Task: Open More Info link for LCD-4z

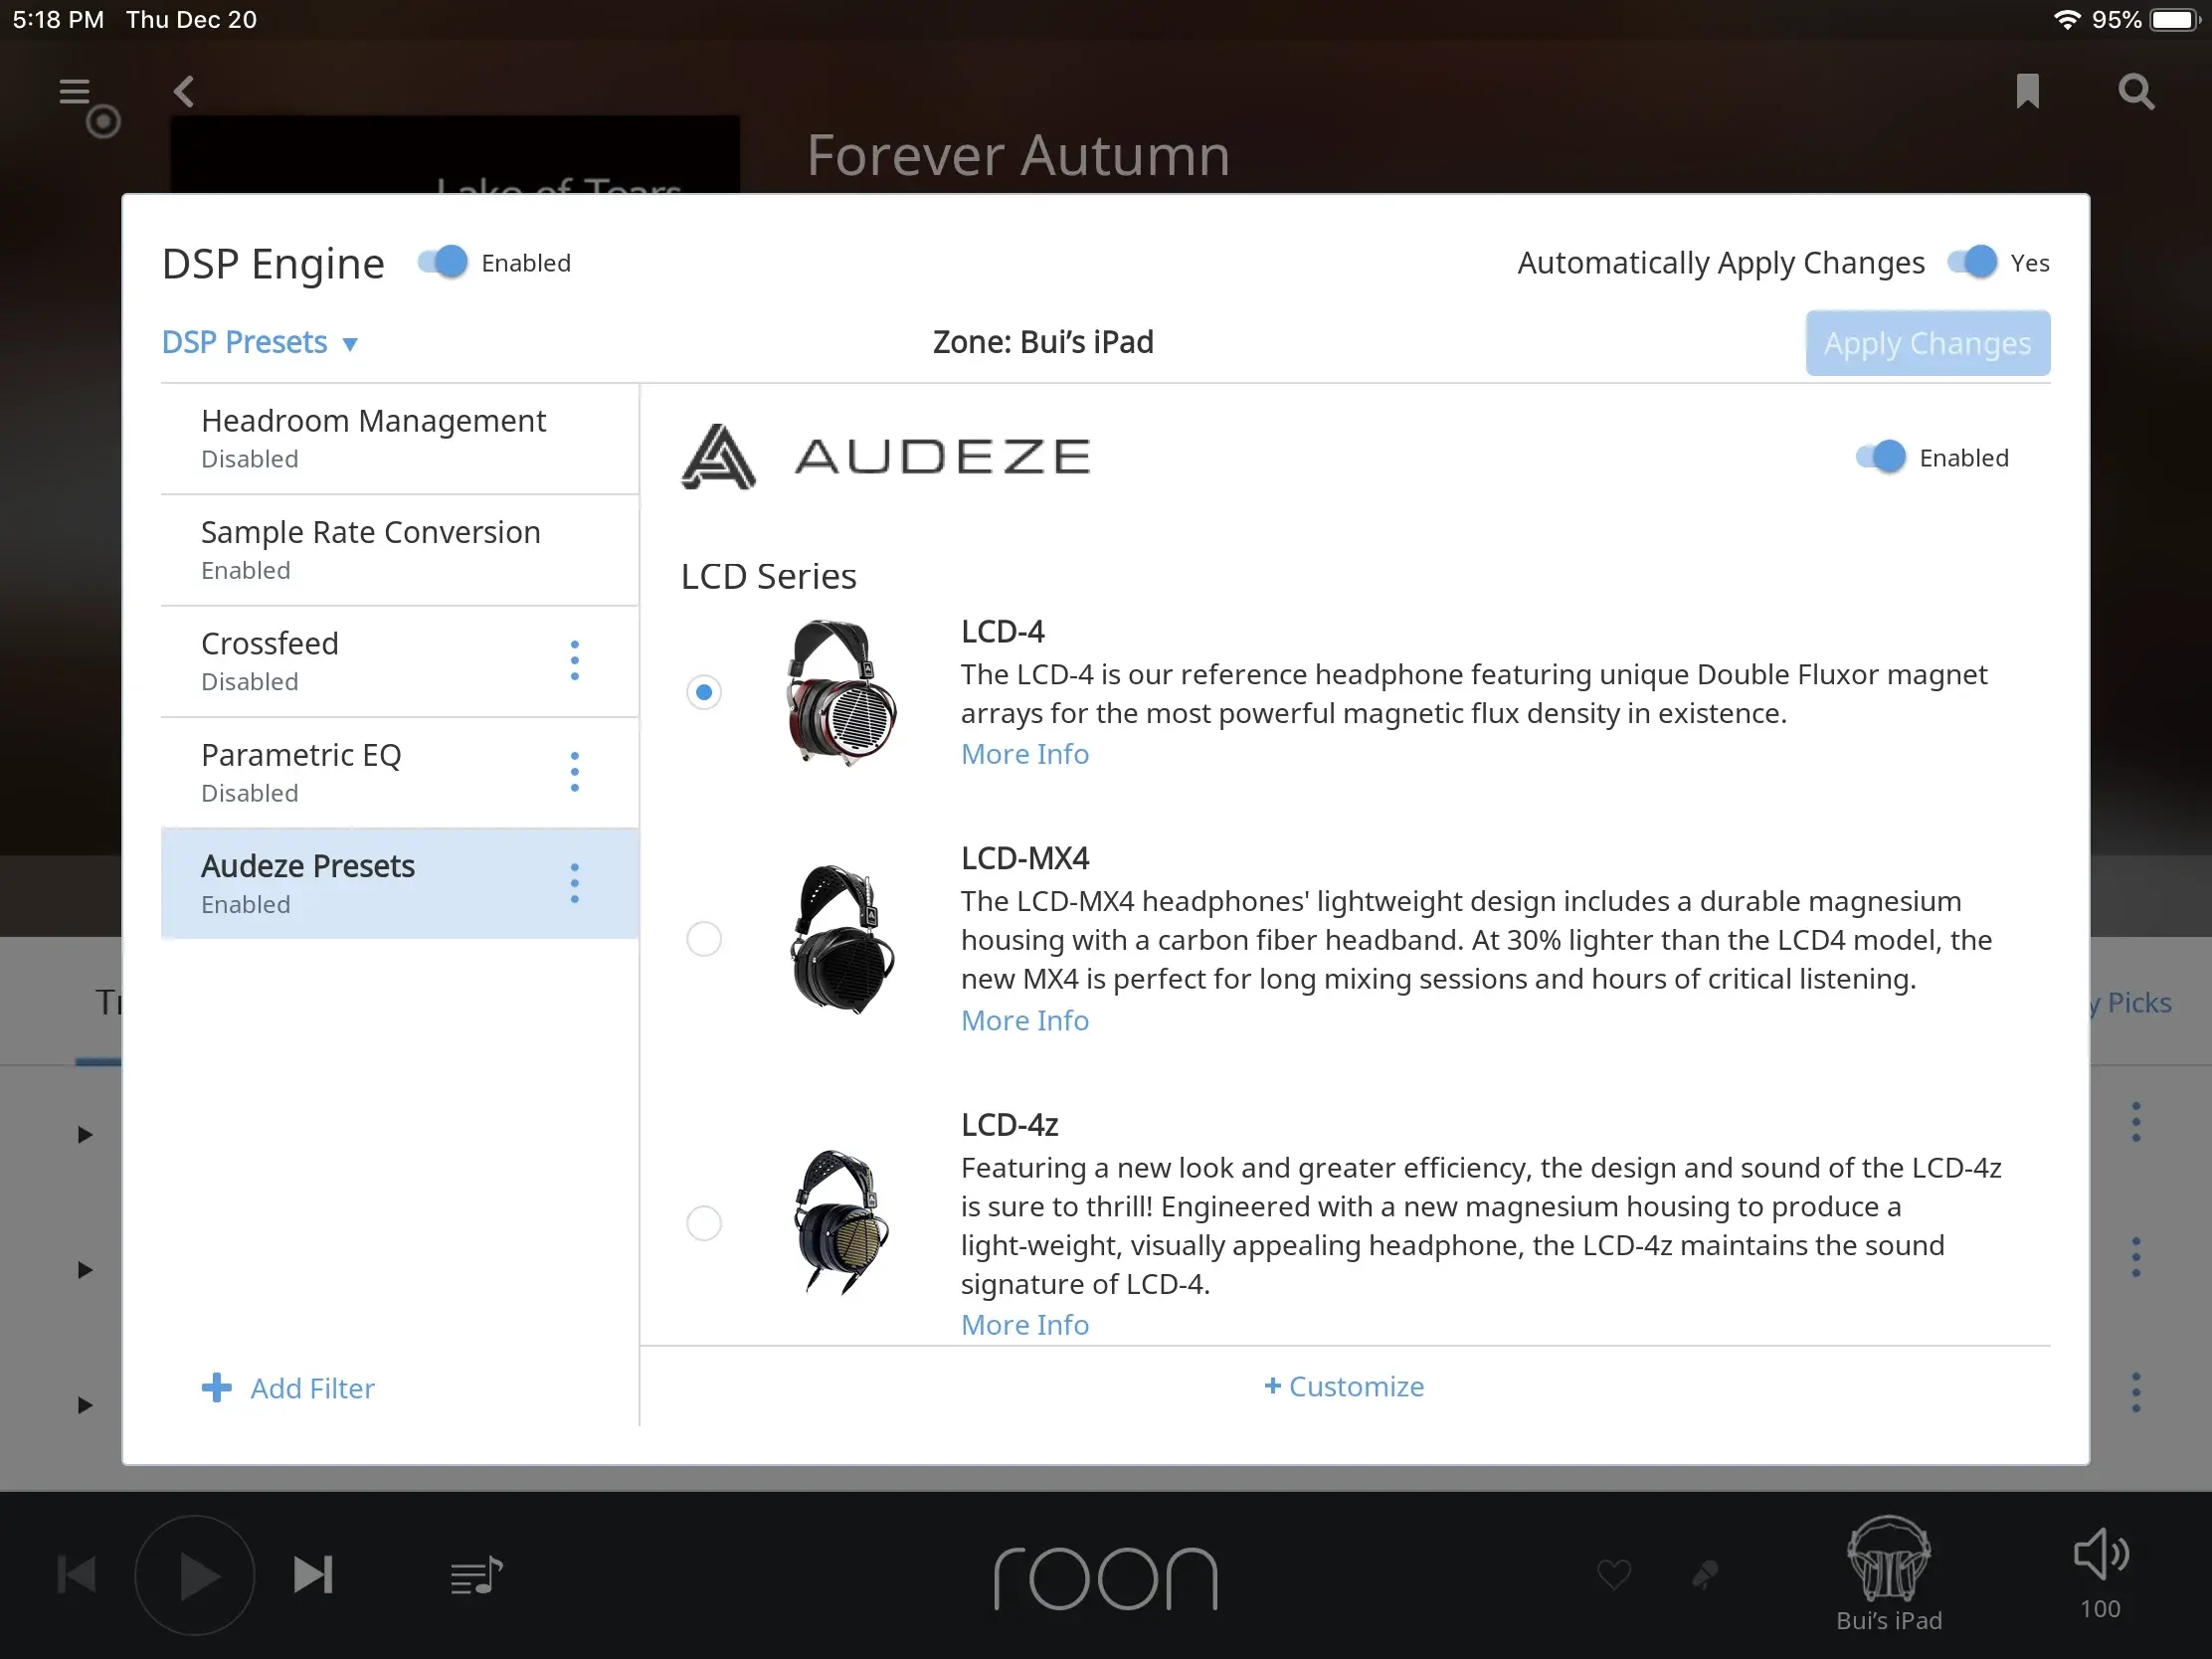Action: (x=1025, y=1325)
